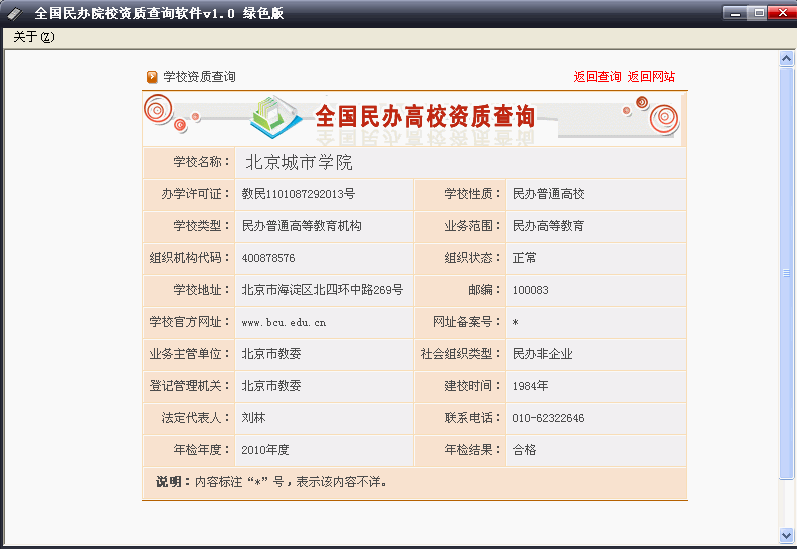Click the scrollbar down arrow
This screenshot has width=797, height=549.
click(x=786, y=535)
